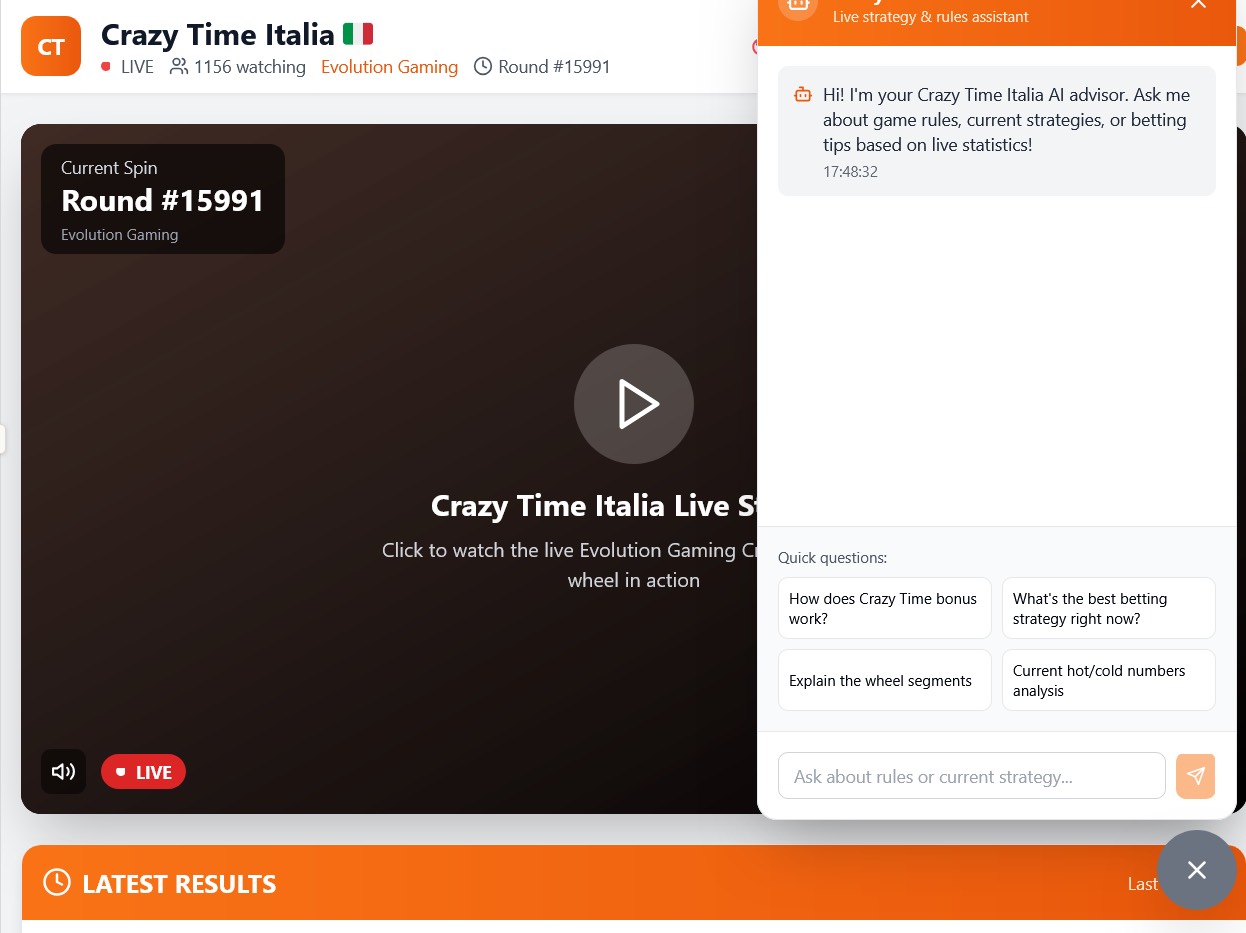Click the ask about rules input field
The height and width of the screenshot is (933, 1246).
click(x=971, y=775)
